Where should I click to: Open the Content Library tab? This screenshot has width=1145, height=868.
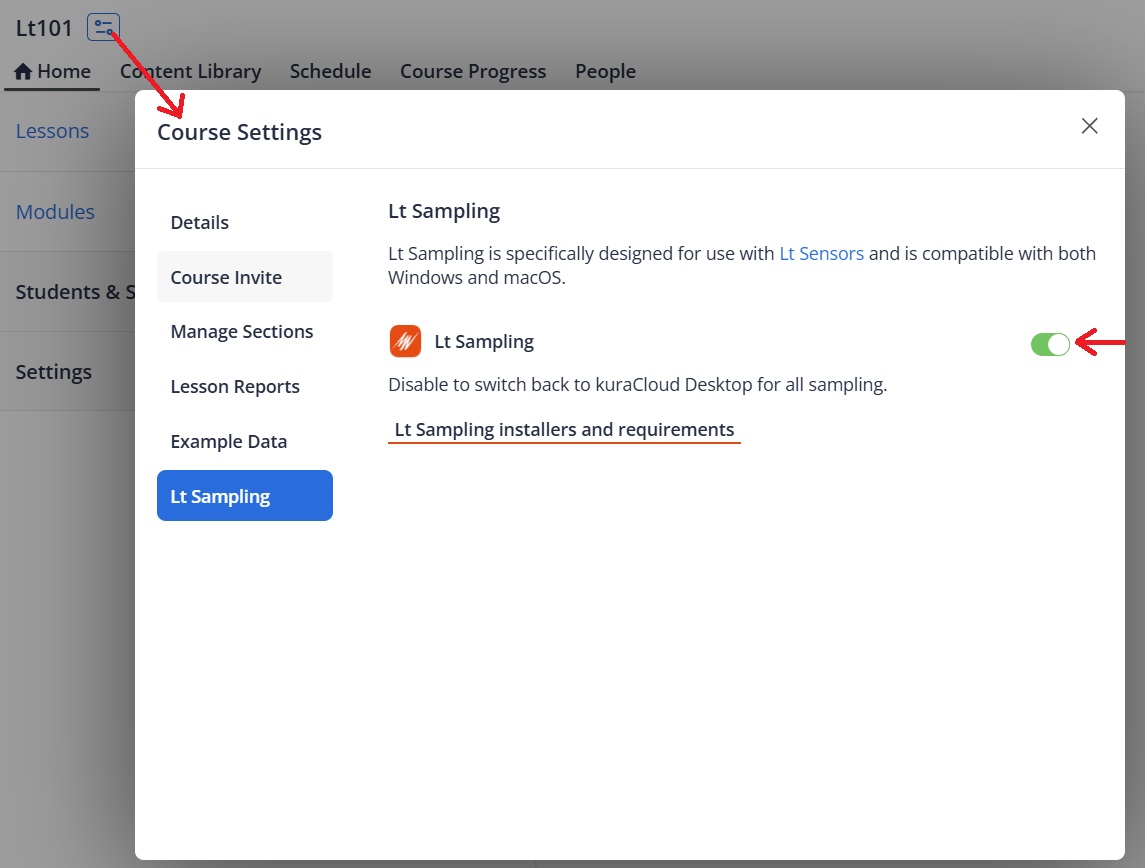click(x=190, y=72)
